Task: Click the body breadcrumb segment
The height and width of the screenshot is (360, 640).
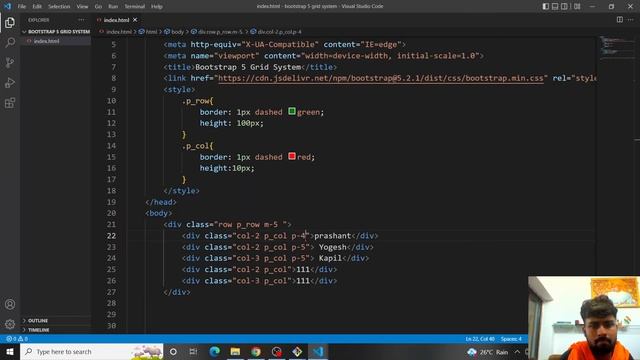Action: 177,31
